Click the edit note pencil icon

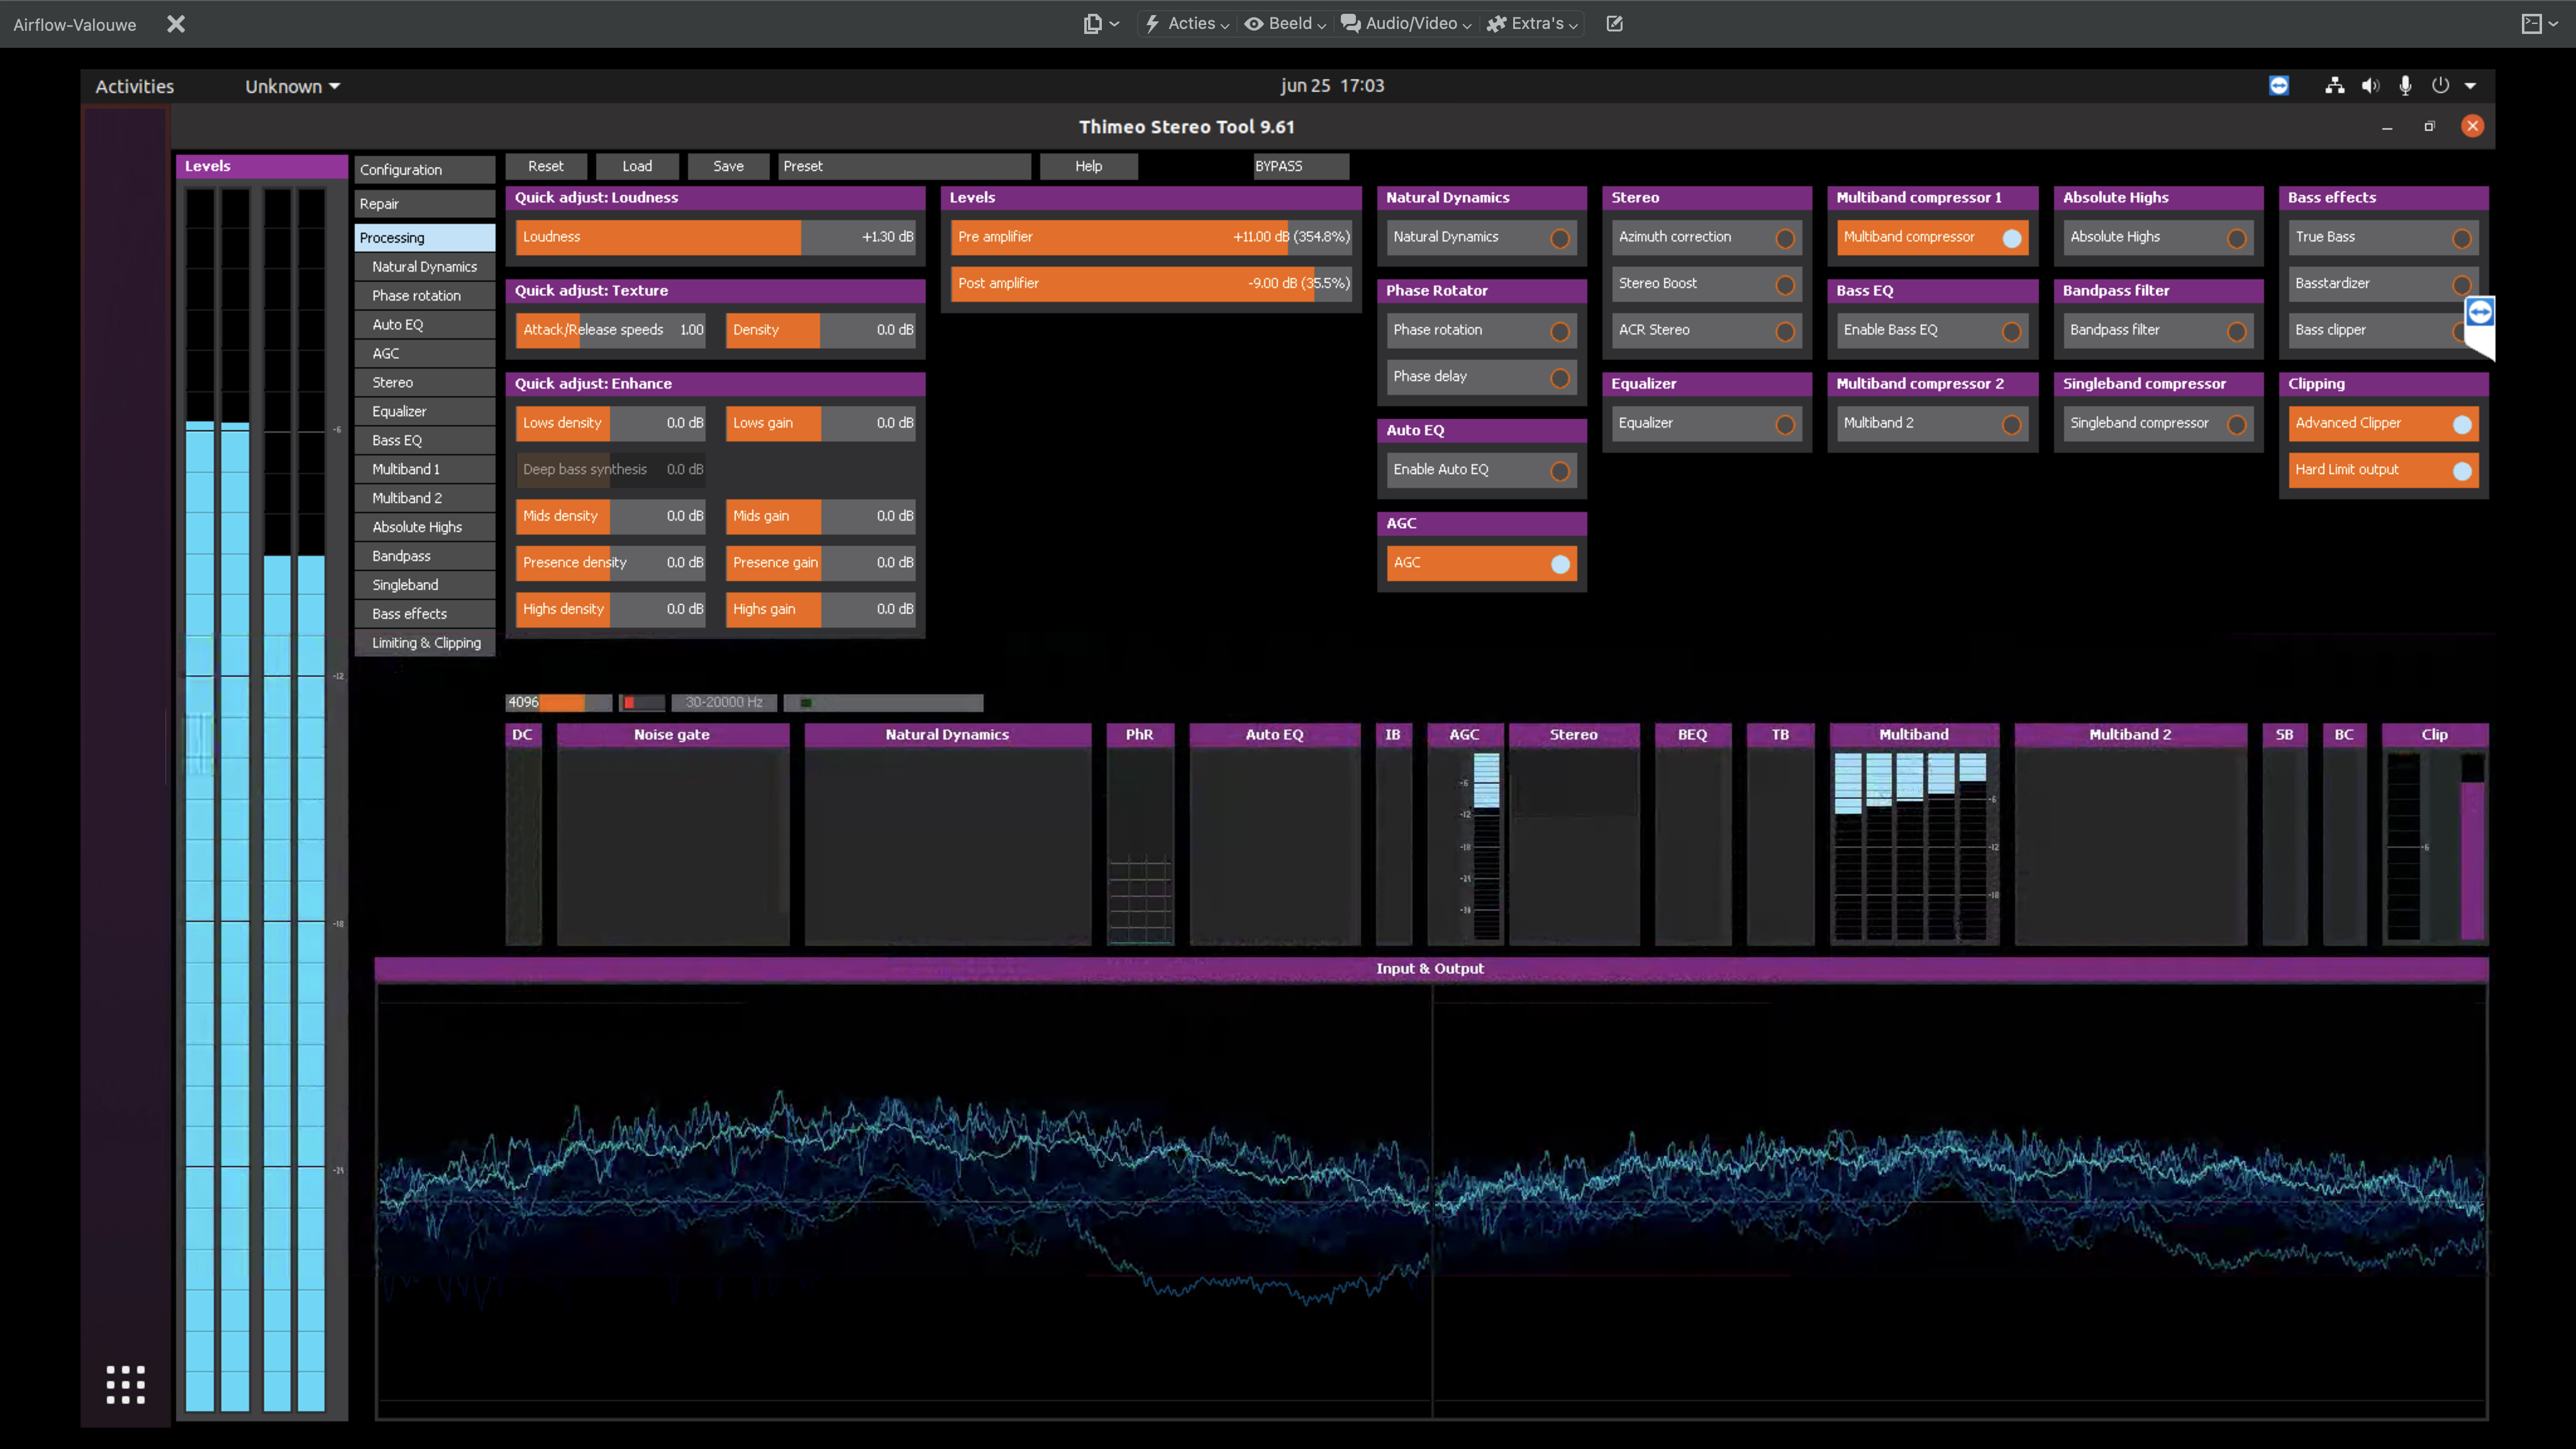(1614, 24)
